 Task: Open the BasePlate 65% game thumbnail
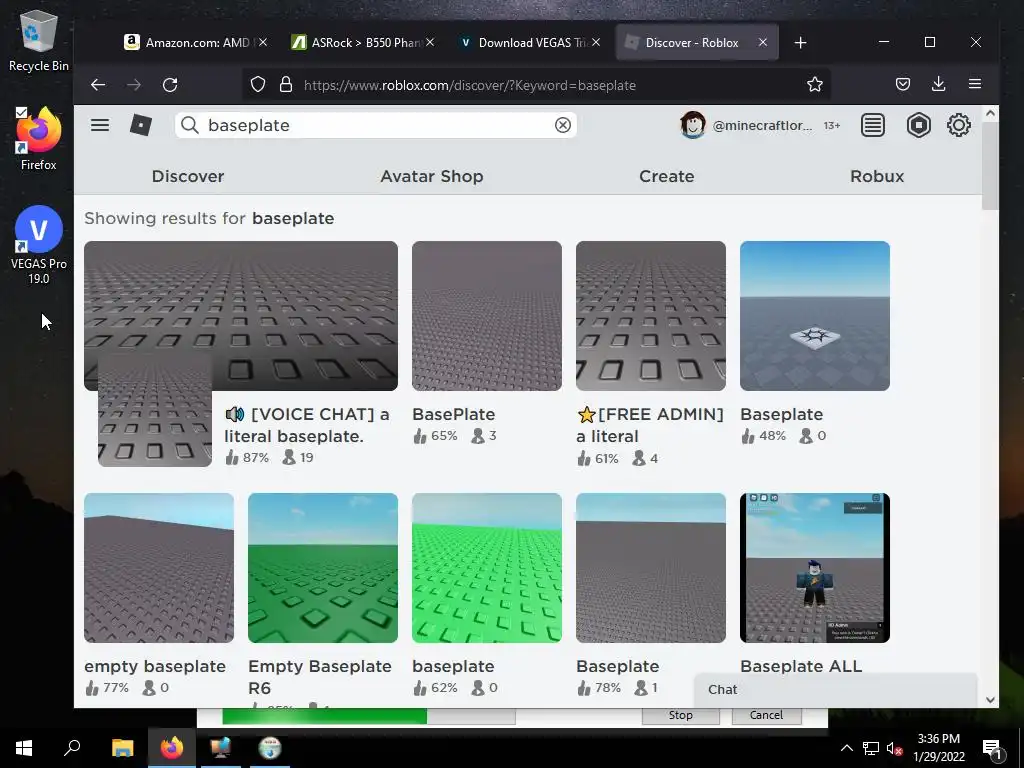[x=487, y=316]
